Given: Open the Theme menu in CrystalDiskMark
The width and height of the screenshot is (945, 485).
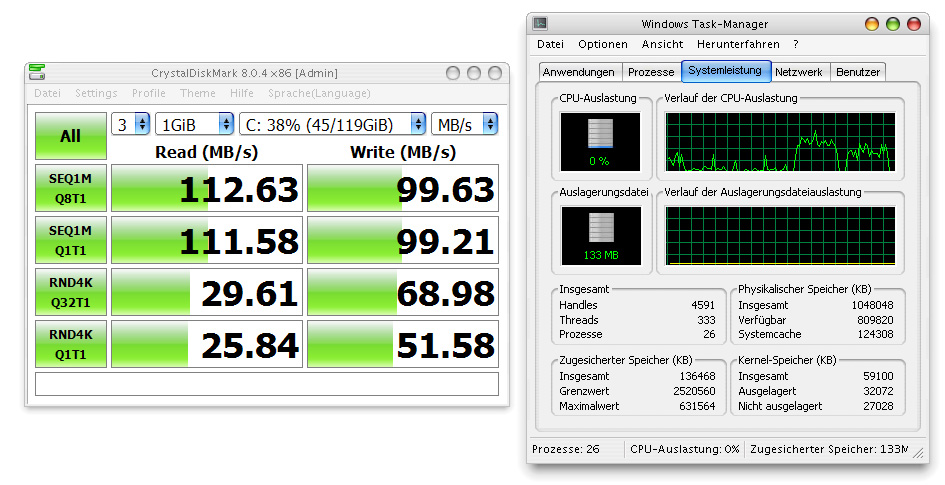Looking at the screenshot, I should [x=197, y=93].
